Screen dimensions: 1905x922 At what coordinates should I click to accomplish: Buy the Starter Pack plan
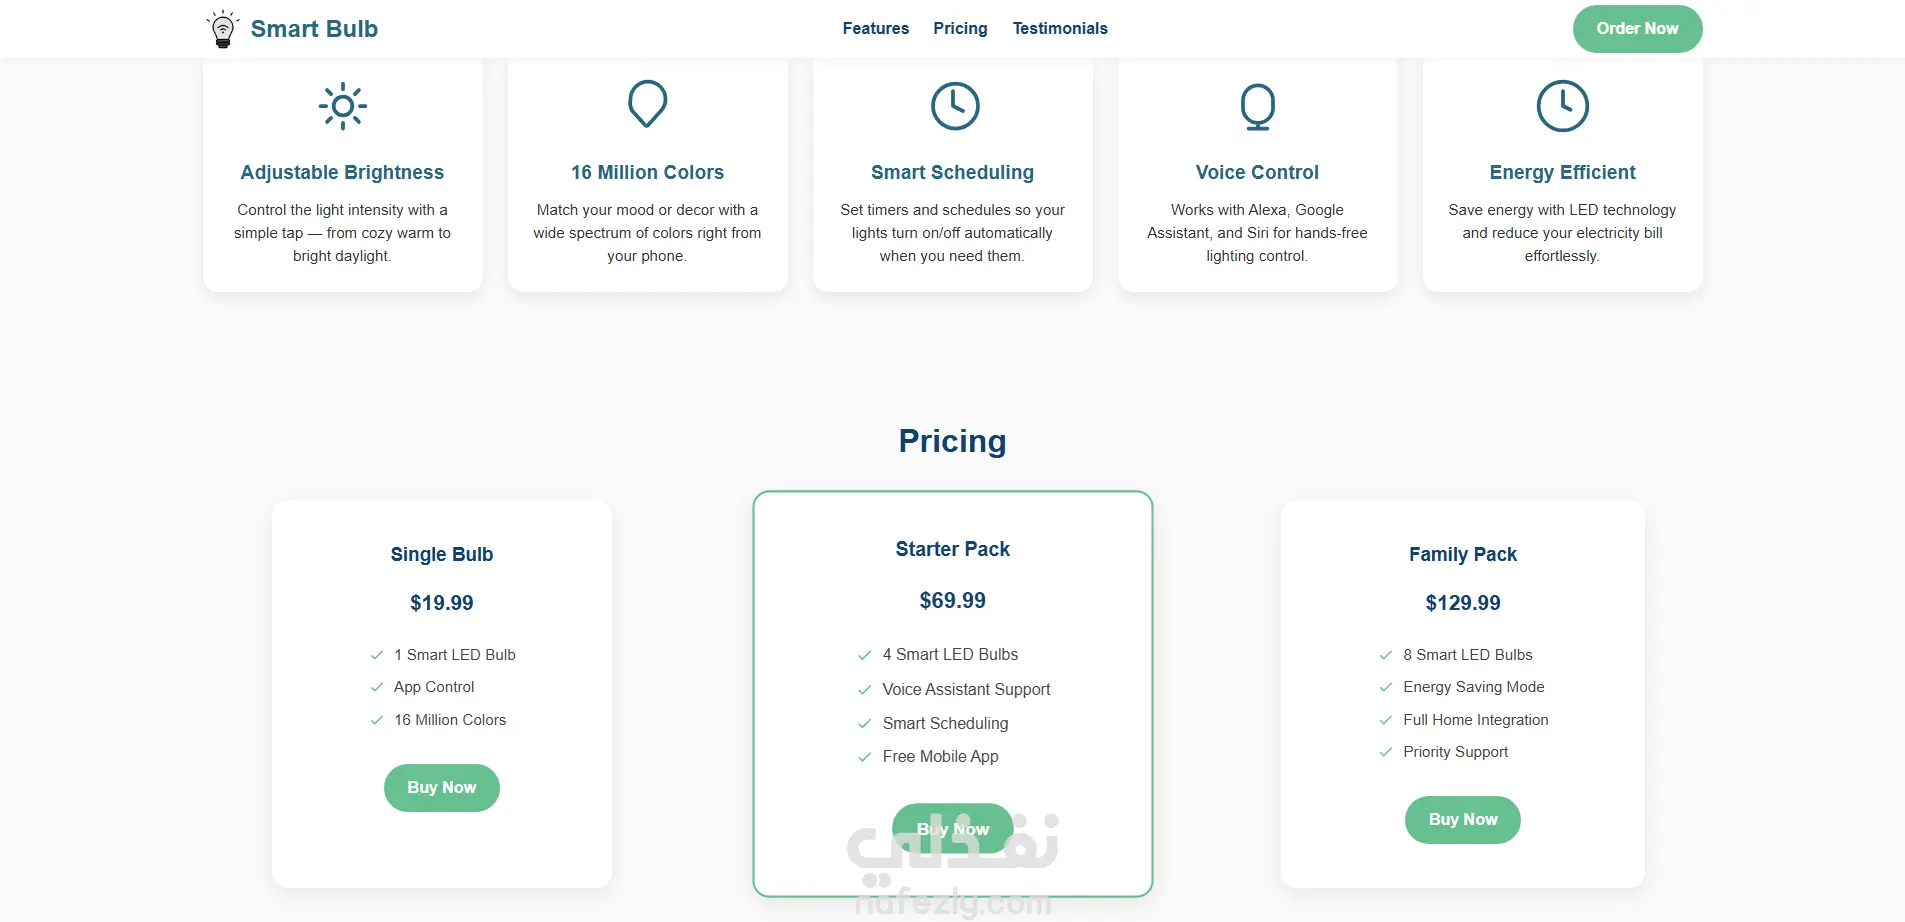click(952, 828)
